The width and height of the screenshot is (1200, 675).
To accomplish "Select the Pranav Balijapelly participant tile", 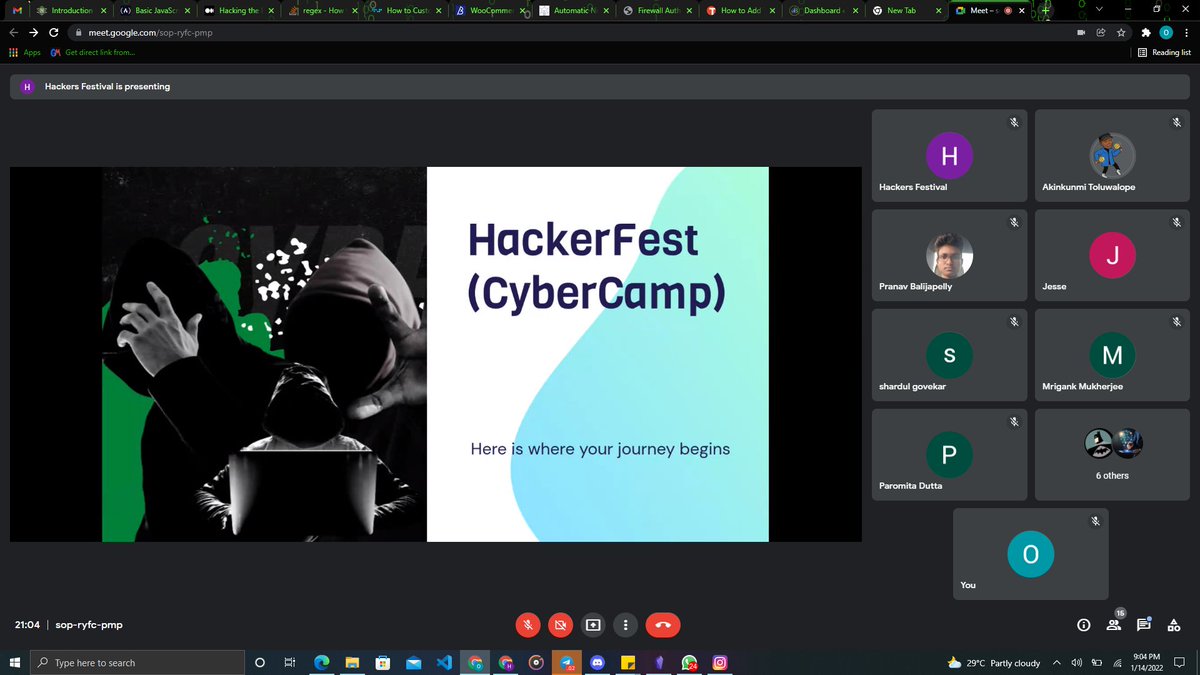I will (949, 255).
